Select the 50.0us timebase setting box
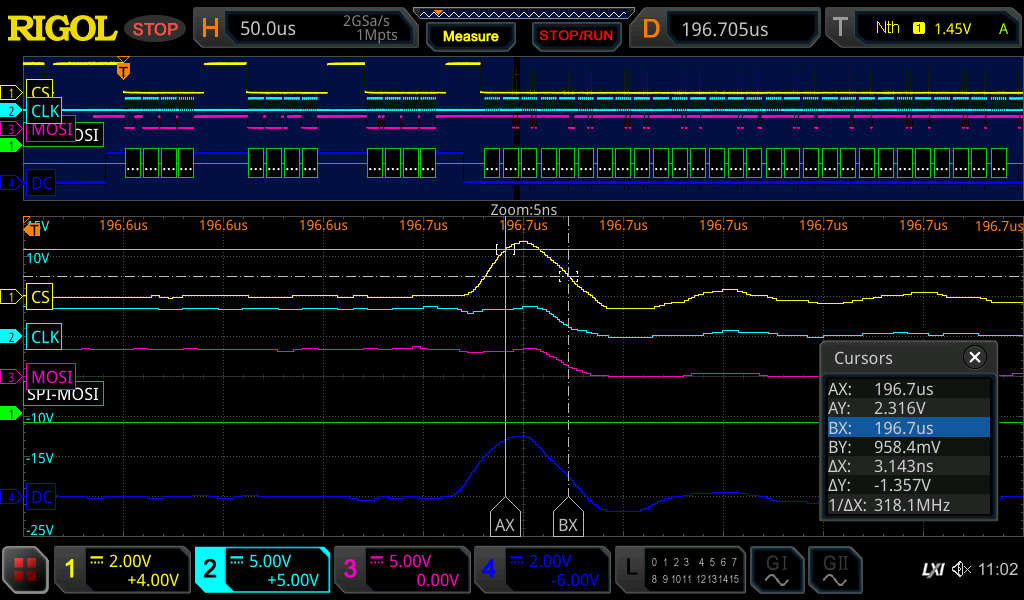The image size is (1024, 600). [x=319, y=29]
